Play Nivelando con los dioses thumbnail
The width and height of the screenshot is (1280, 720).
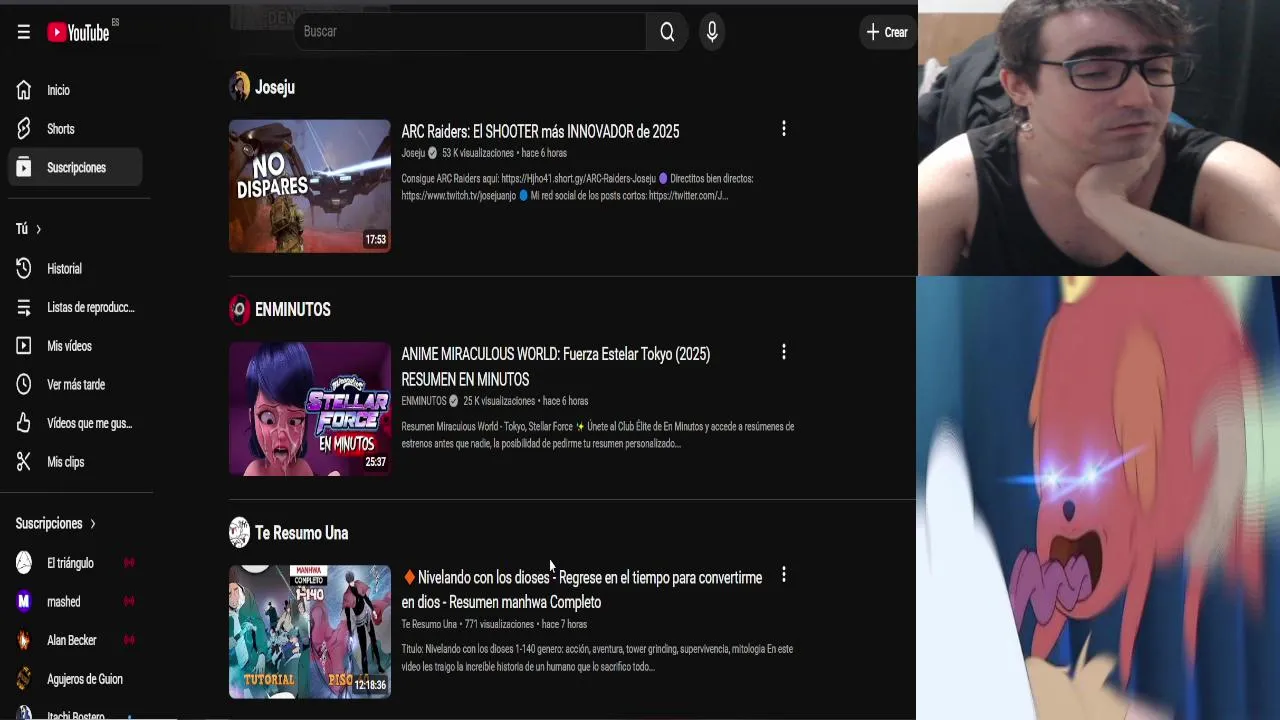click(310, 632)
